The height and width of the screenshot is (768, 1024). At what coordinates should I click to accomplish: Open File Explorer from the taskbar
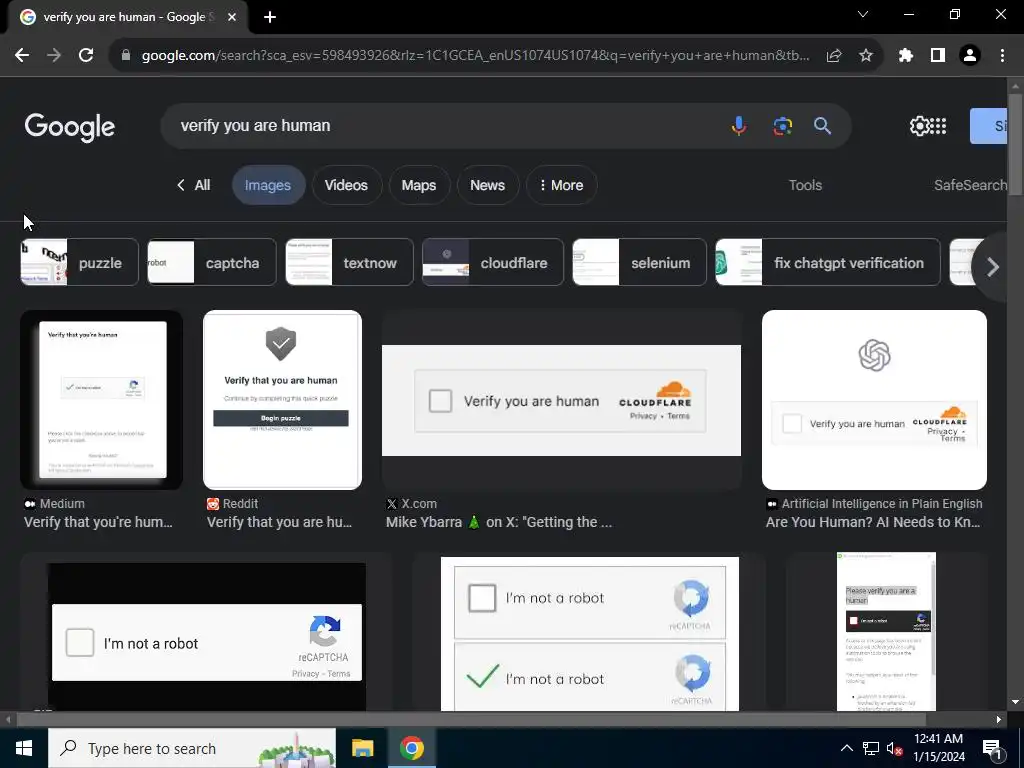point(362,748)
